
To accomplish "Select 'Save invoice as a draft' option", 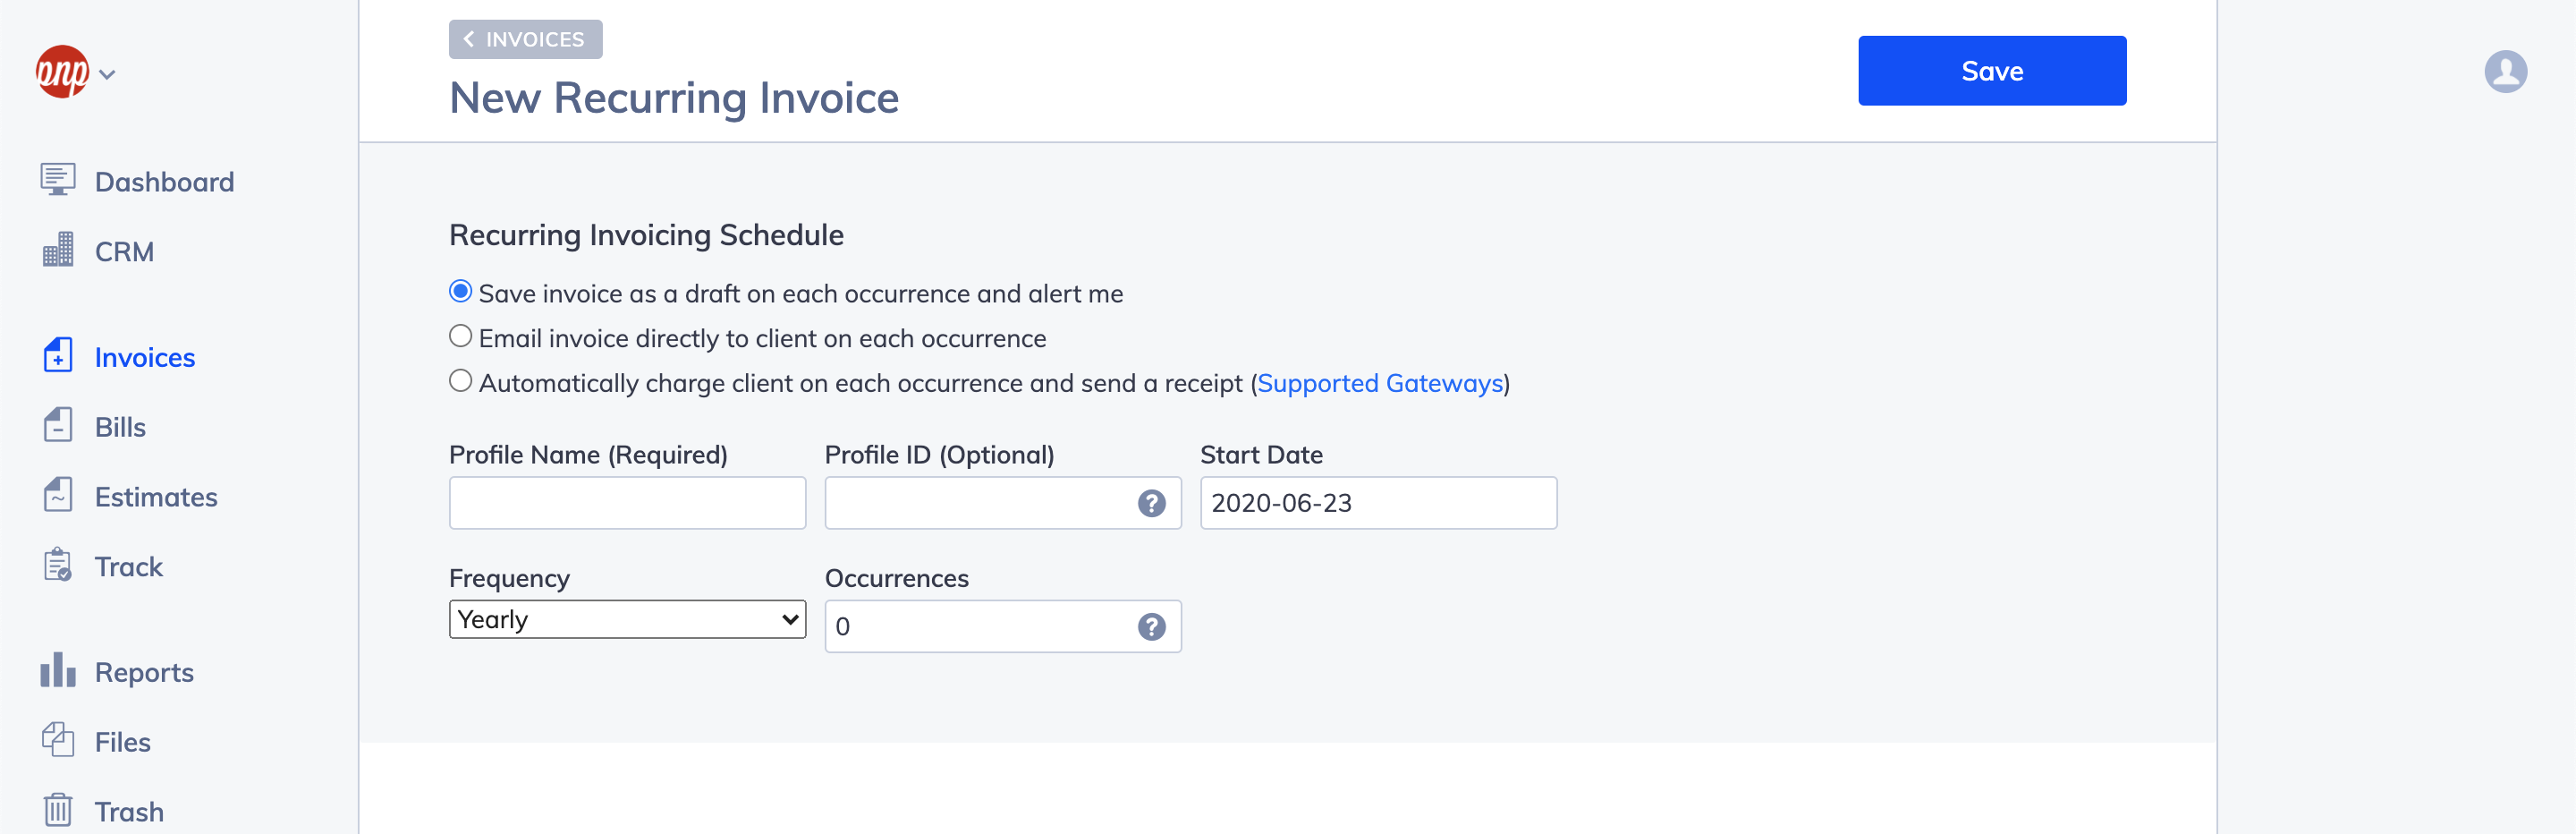I will tap(460, 292).
